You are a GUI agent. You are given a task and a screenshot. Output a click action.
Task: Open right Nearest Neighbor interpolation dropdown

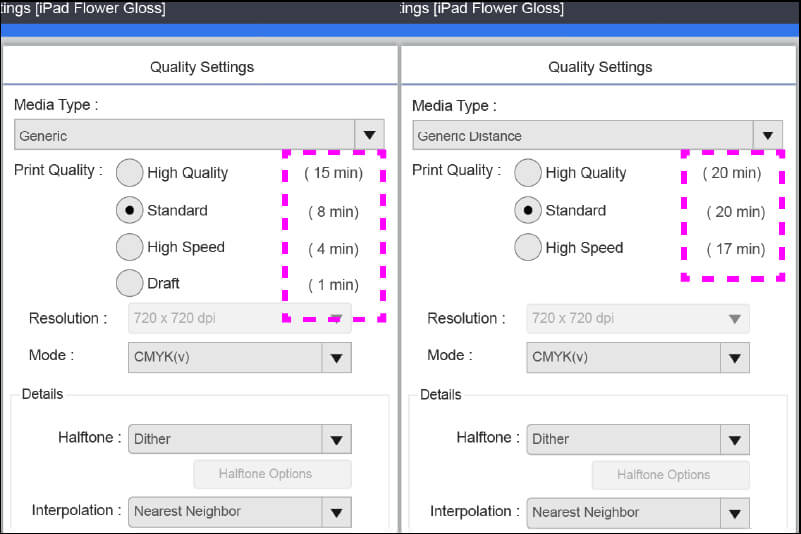click(734, 512)
